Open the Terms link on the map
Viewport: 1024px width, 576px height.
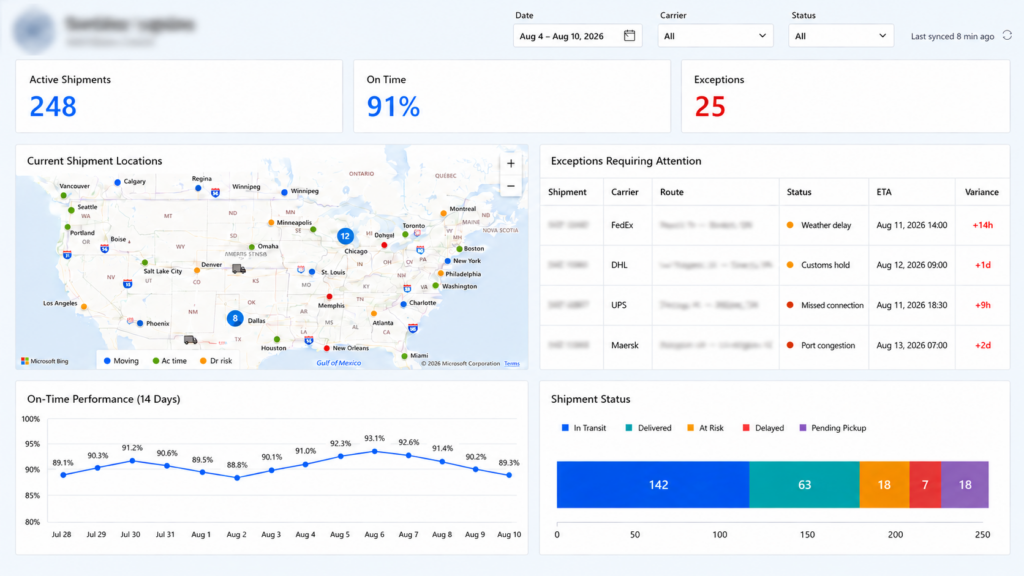pyautogui.click(x=512, y=364)
